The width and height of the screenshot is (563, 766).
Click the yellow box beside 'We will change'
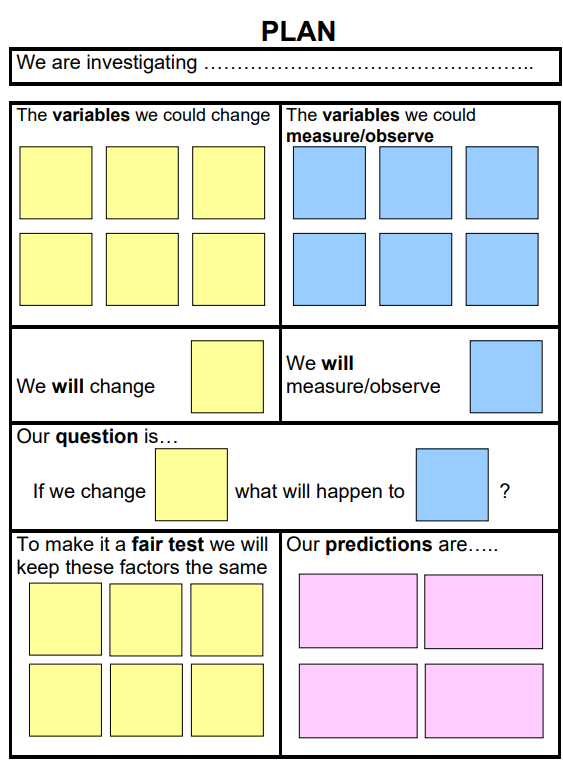click(227, 377)
